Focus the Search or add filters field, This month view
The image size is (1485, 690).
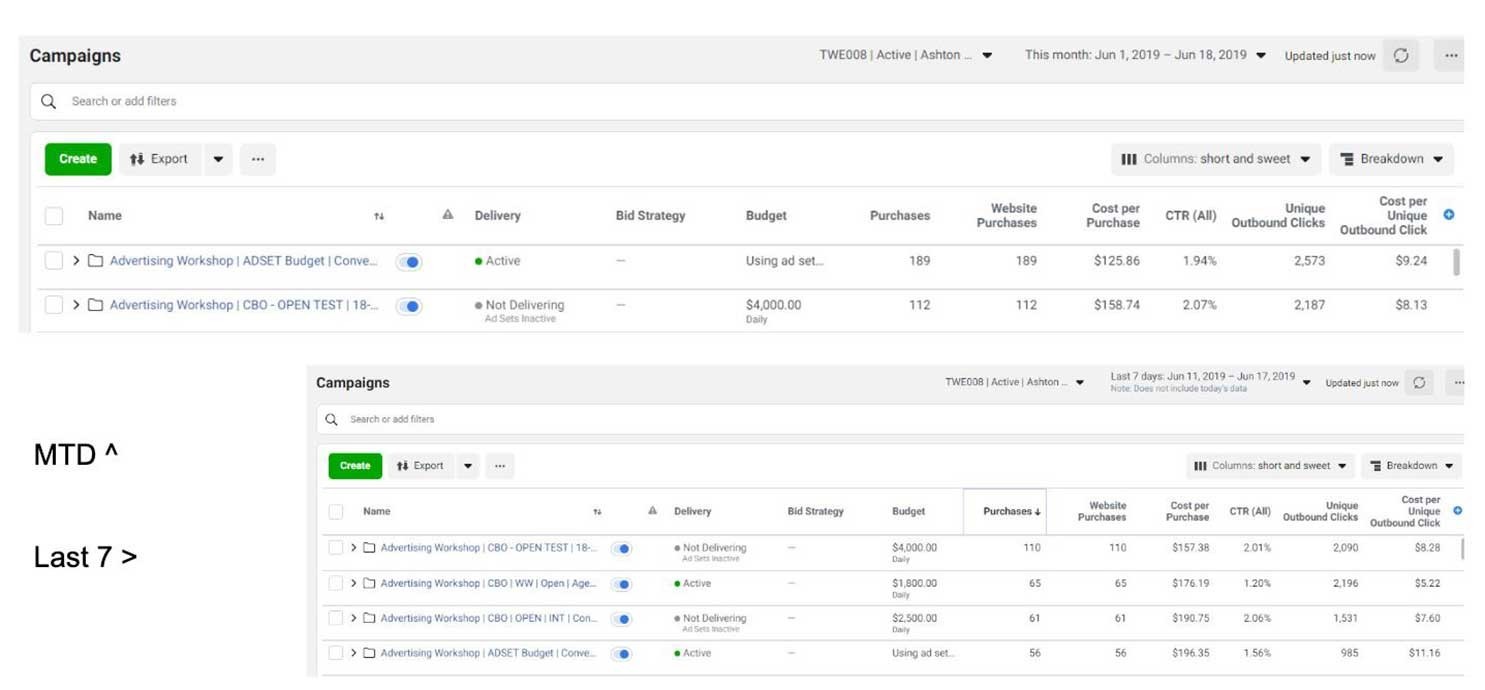click(x=748, y=101)
